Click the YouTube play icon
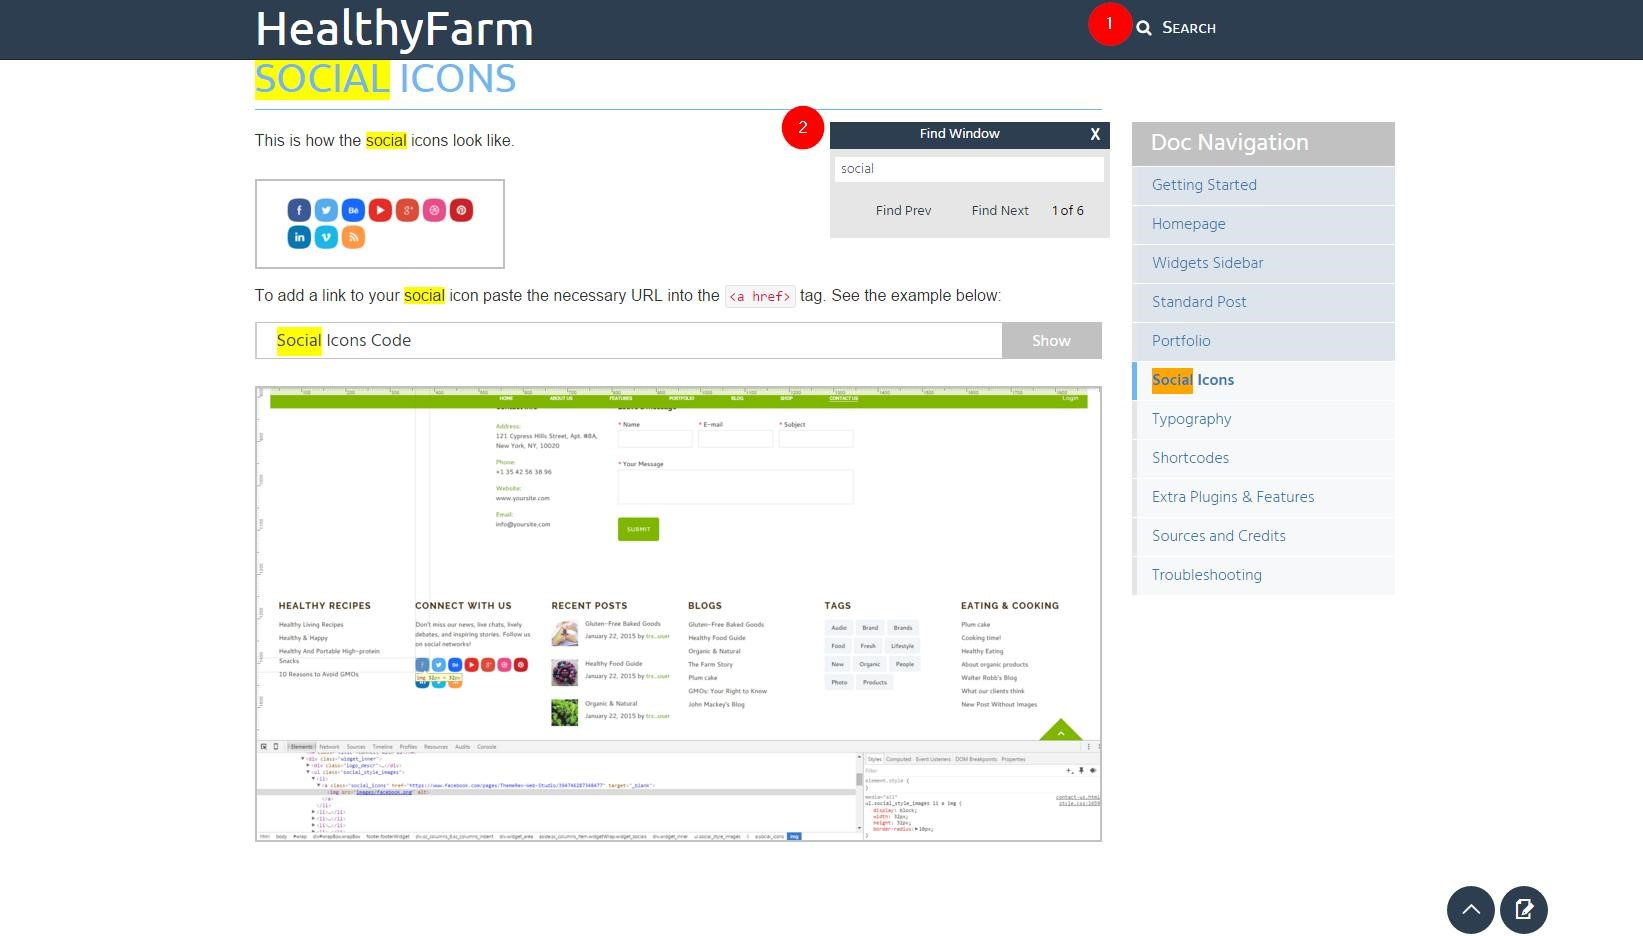The width and height of the screenshot is (1643, 936). click(380, 210)
